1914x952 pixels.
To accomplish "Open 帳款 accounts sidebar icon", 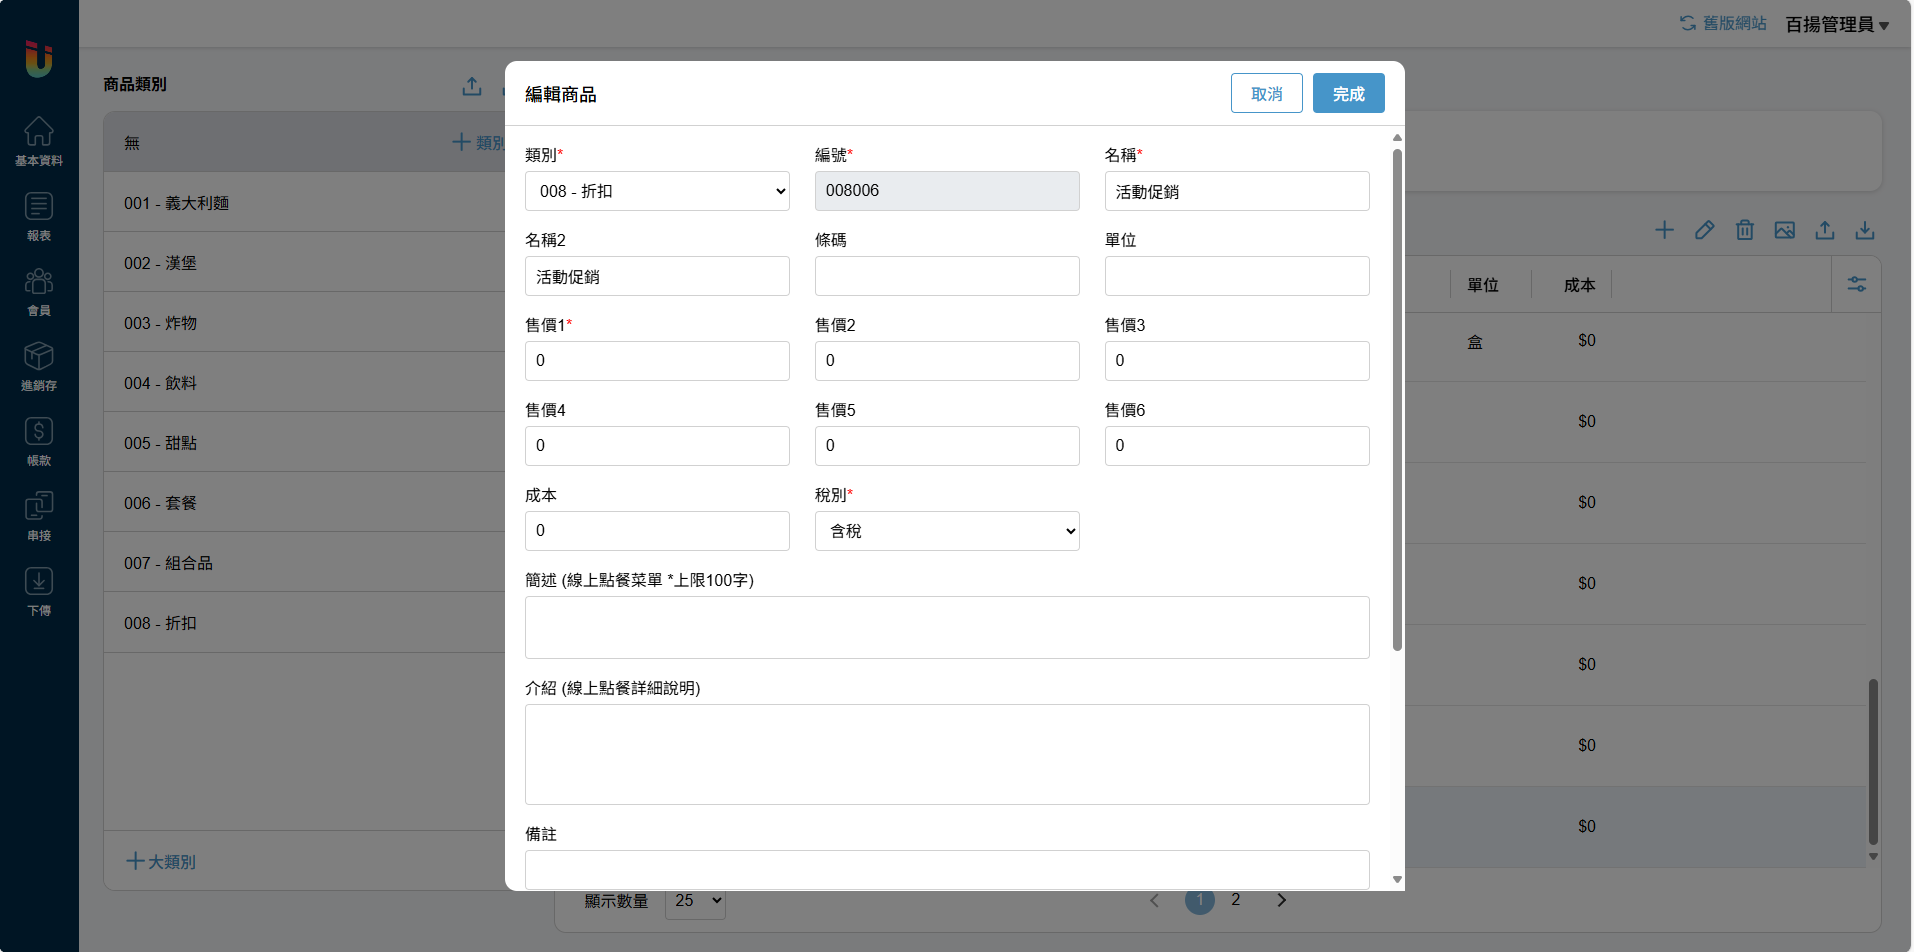I will click(39, 441).
